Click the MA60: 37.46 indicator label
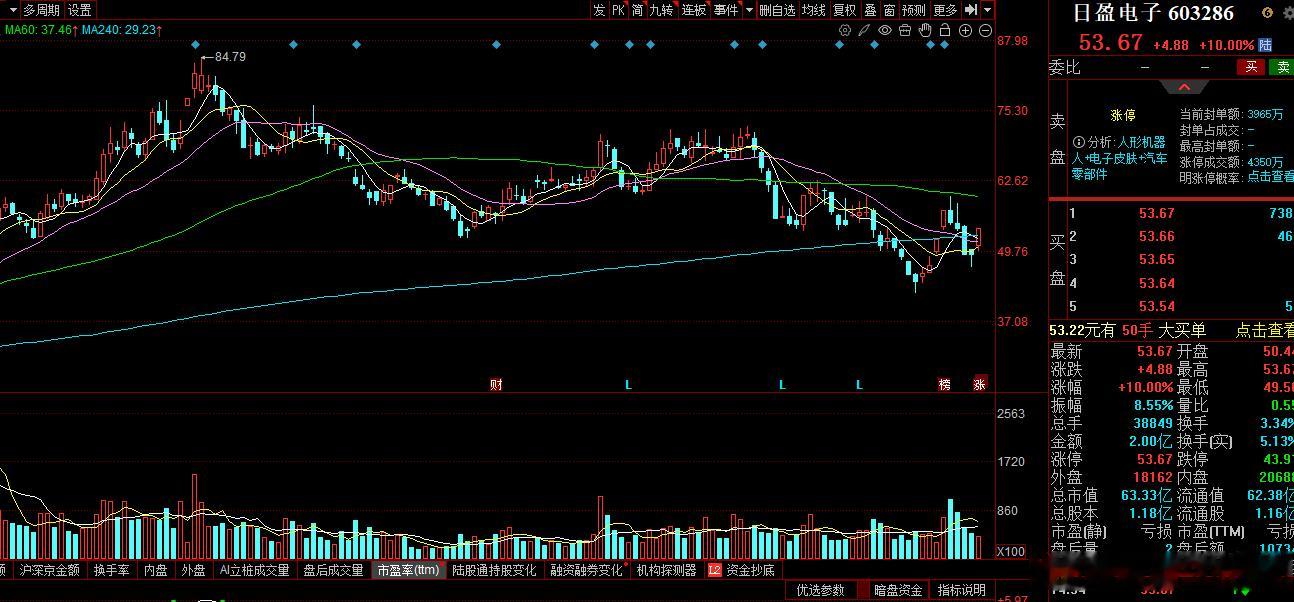Image resolution: width=1294 pixels, height=602 pixels. (x=39, y=30)
